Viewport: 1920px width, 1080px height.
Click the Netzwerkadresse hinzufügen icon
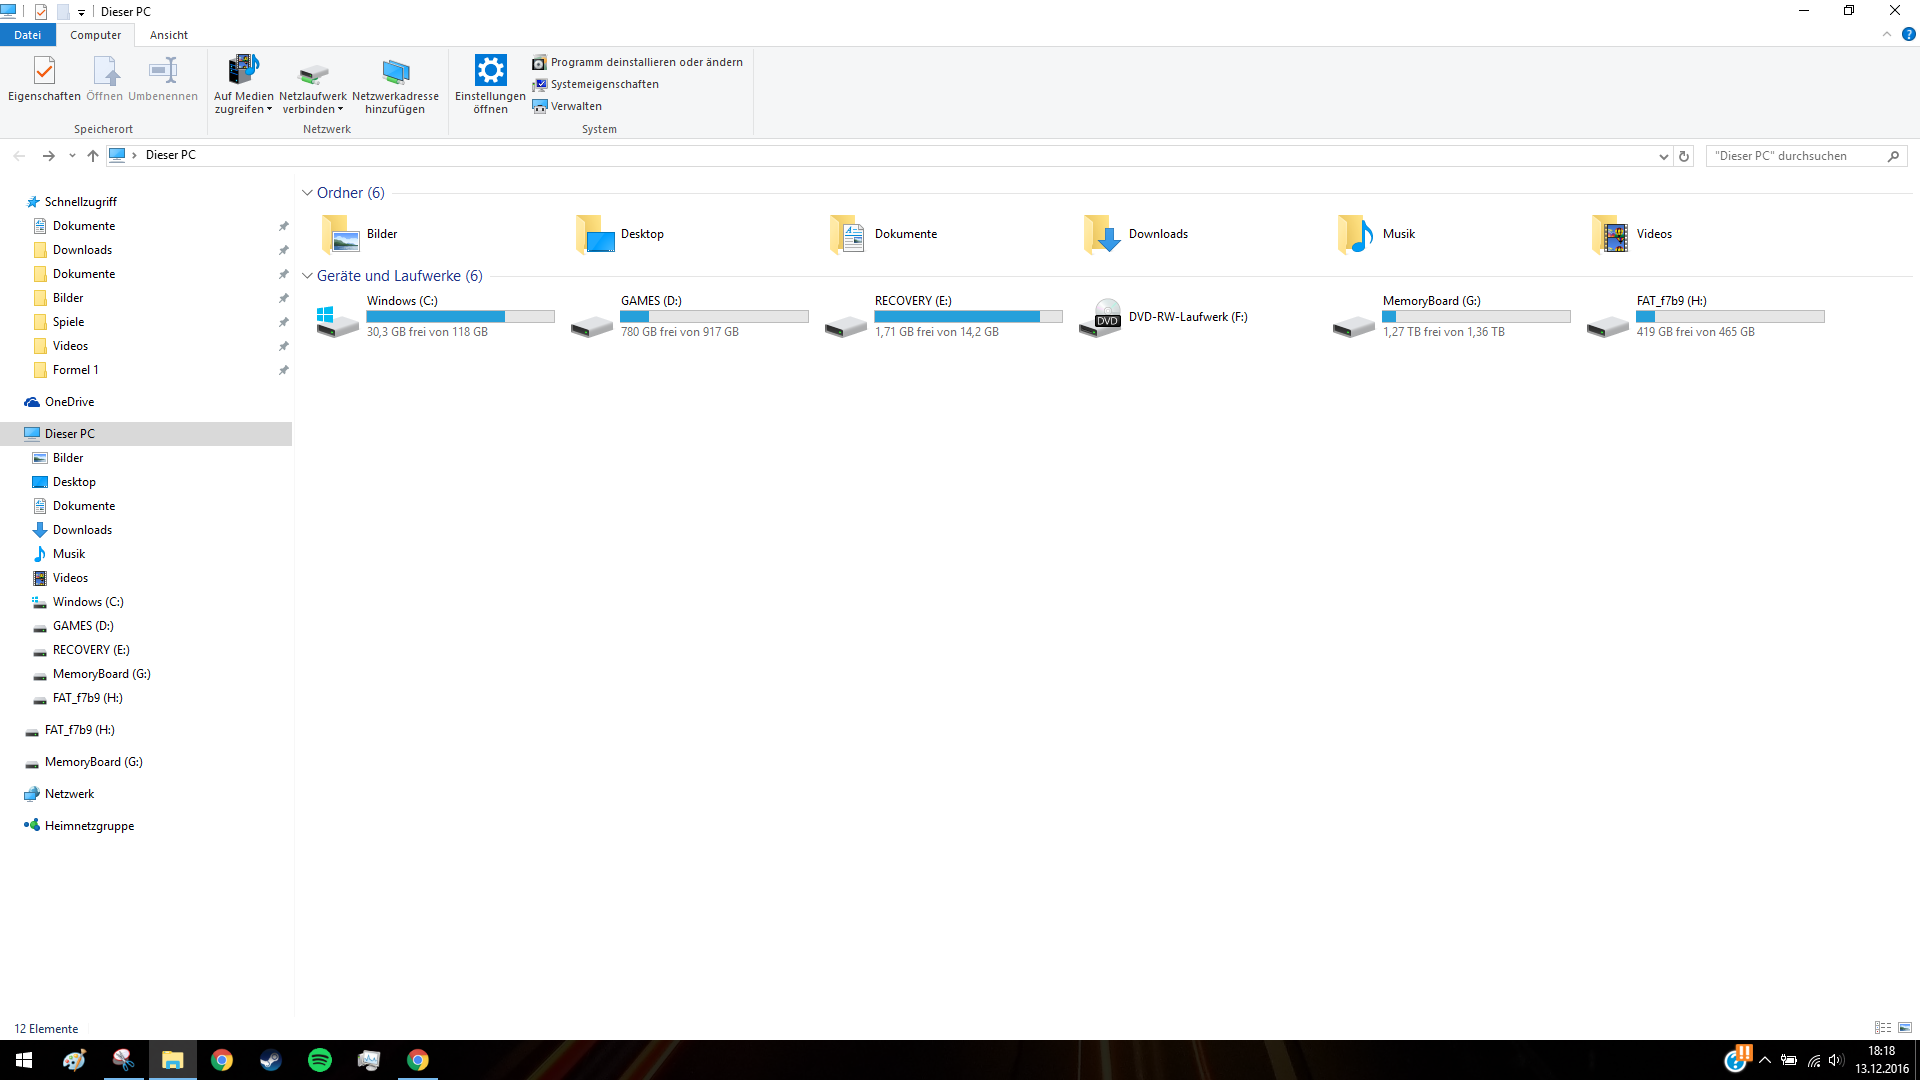point(395,72)
